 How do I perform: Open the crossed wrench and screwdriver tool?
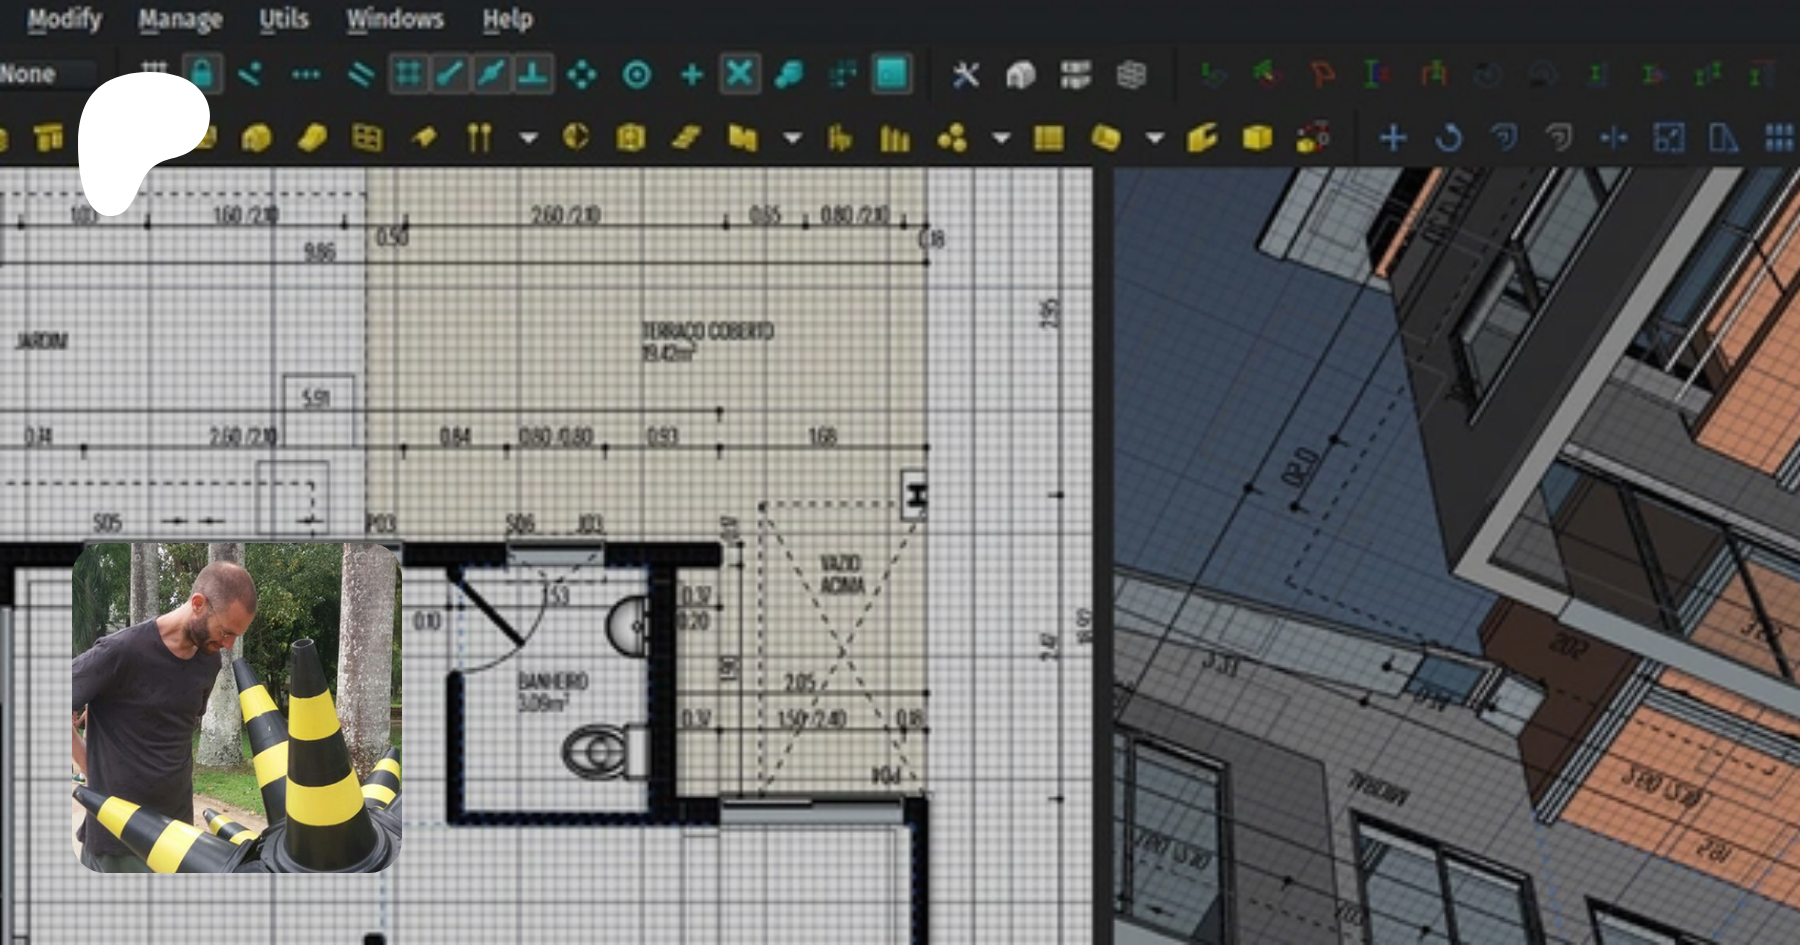pyautogui.click(x=965, y=75)
